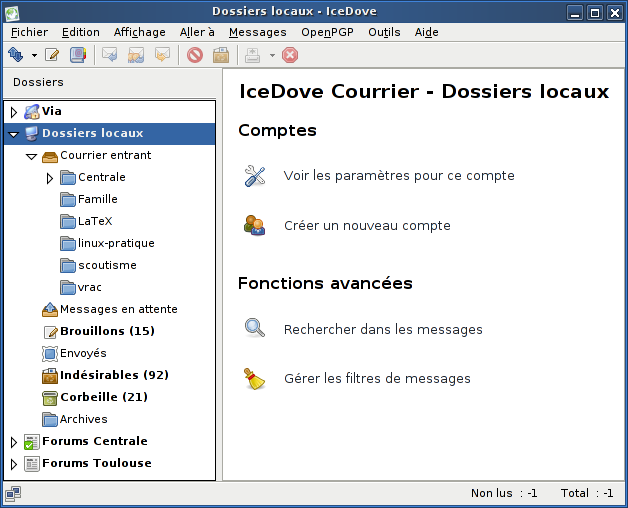Click the Non lus status text
This screenshot has width=628, height=508.
tap(504, 493)
